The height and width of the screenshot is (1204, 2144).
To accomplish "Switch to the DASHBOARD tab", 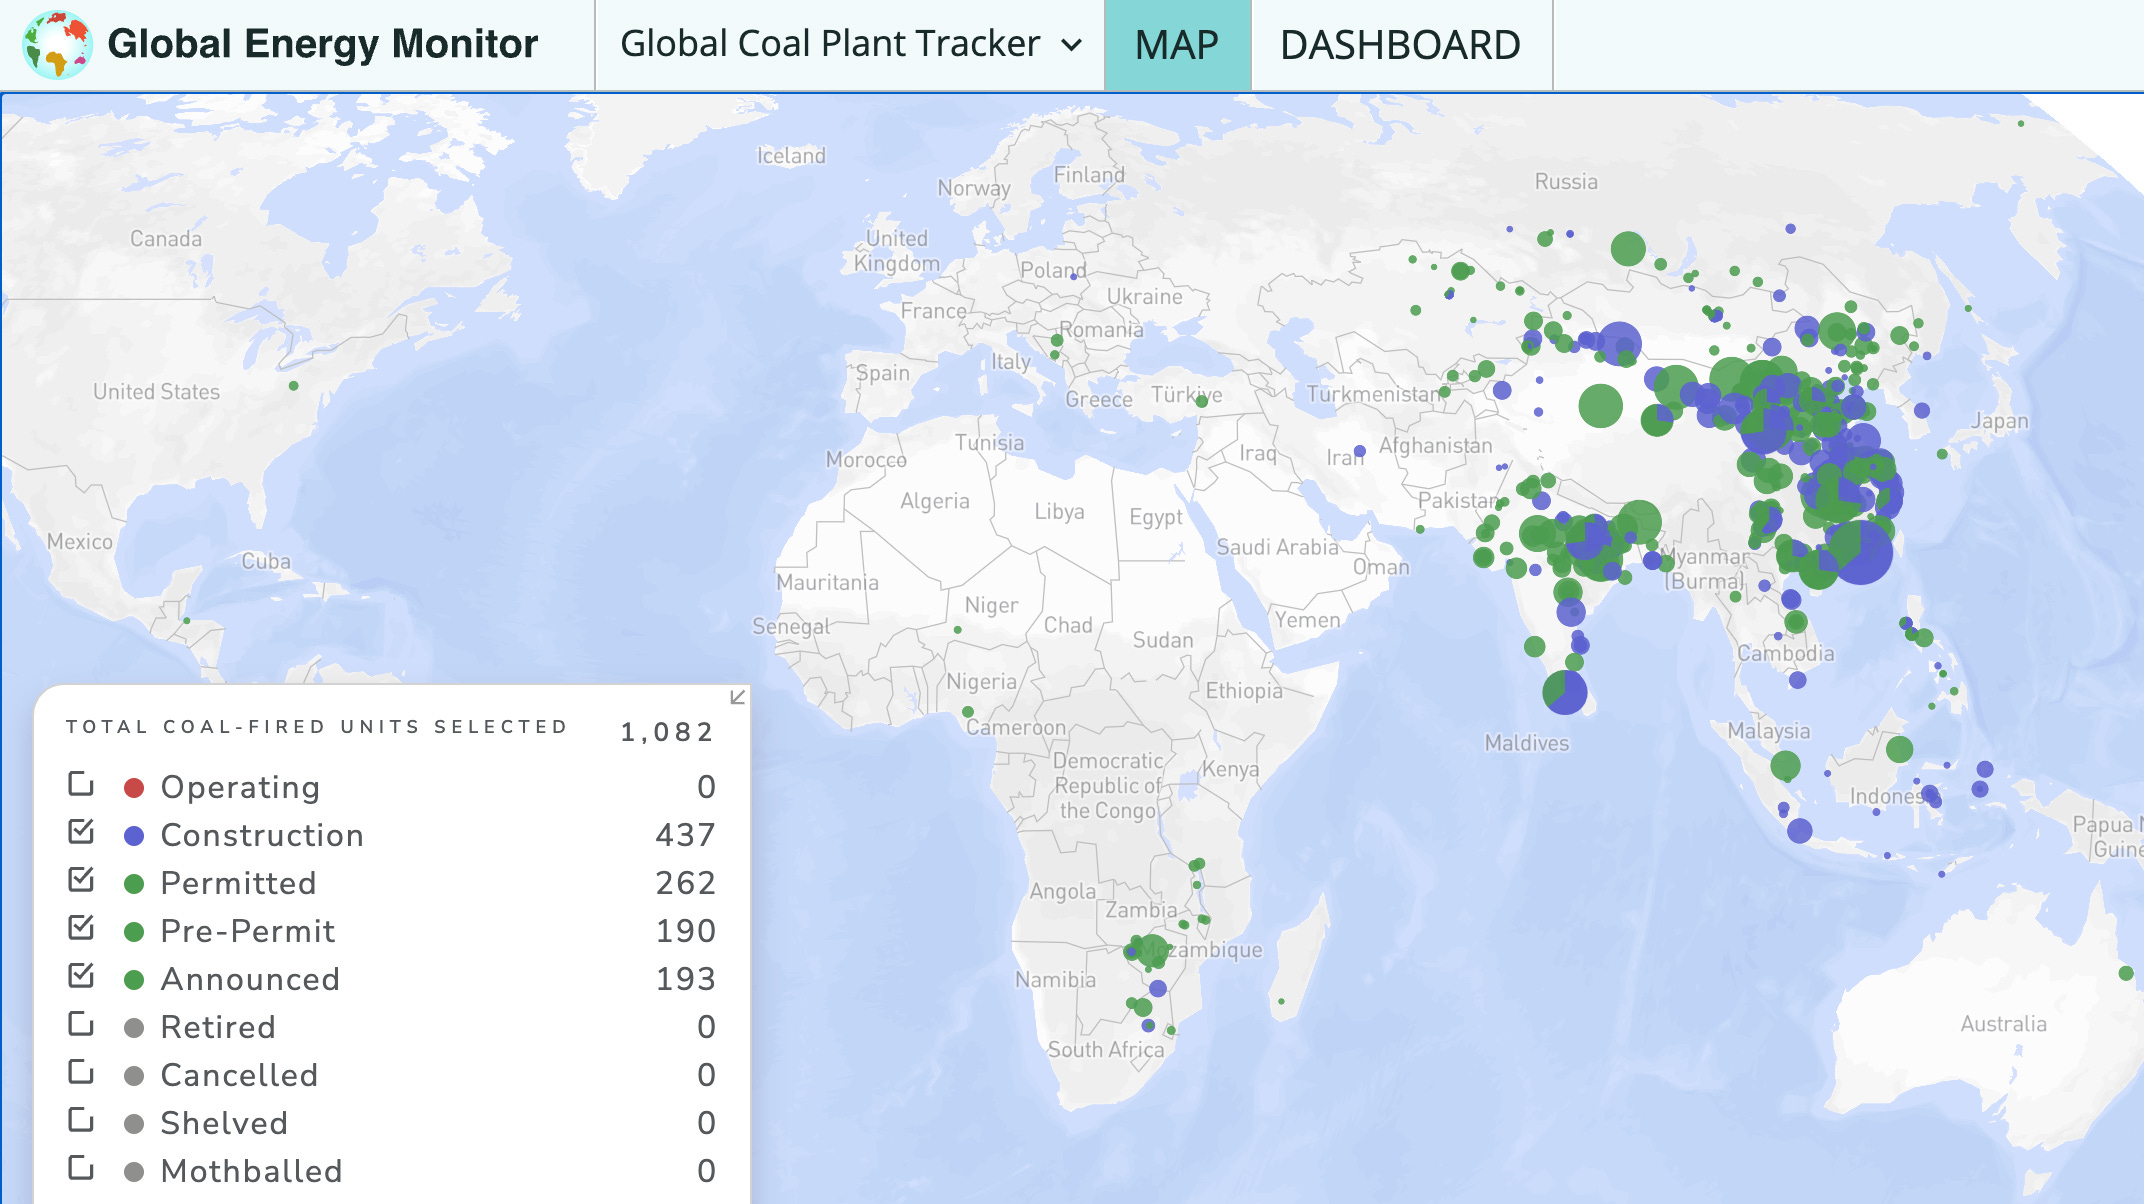I will pos(1400,45).
